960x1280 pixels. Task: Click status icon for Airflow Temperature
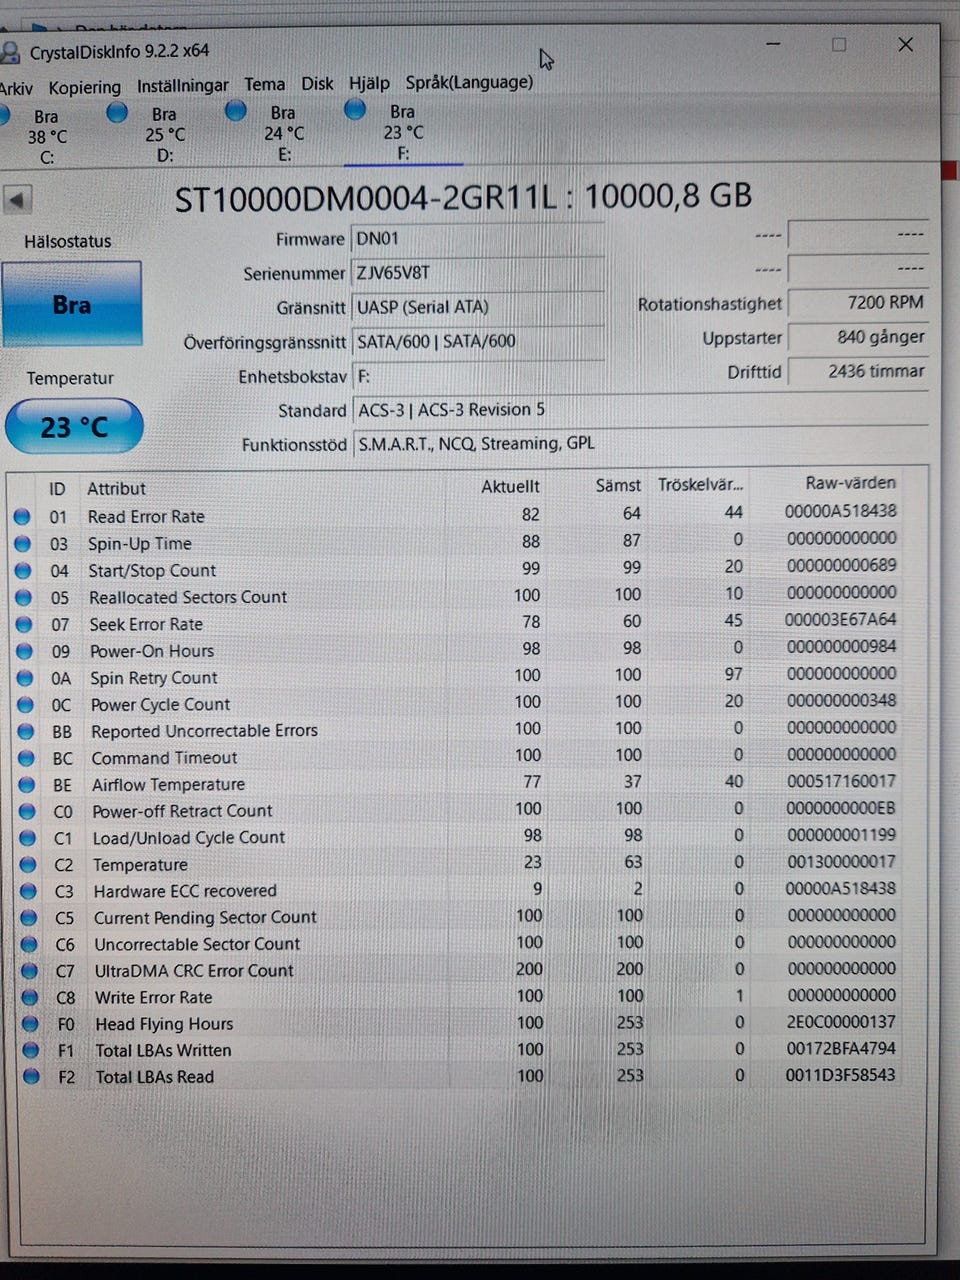(27, 785)
